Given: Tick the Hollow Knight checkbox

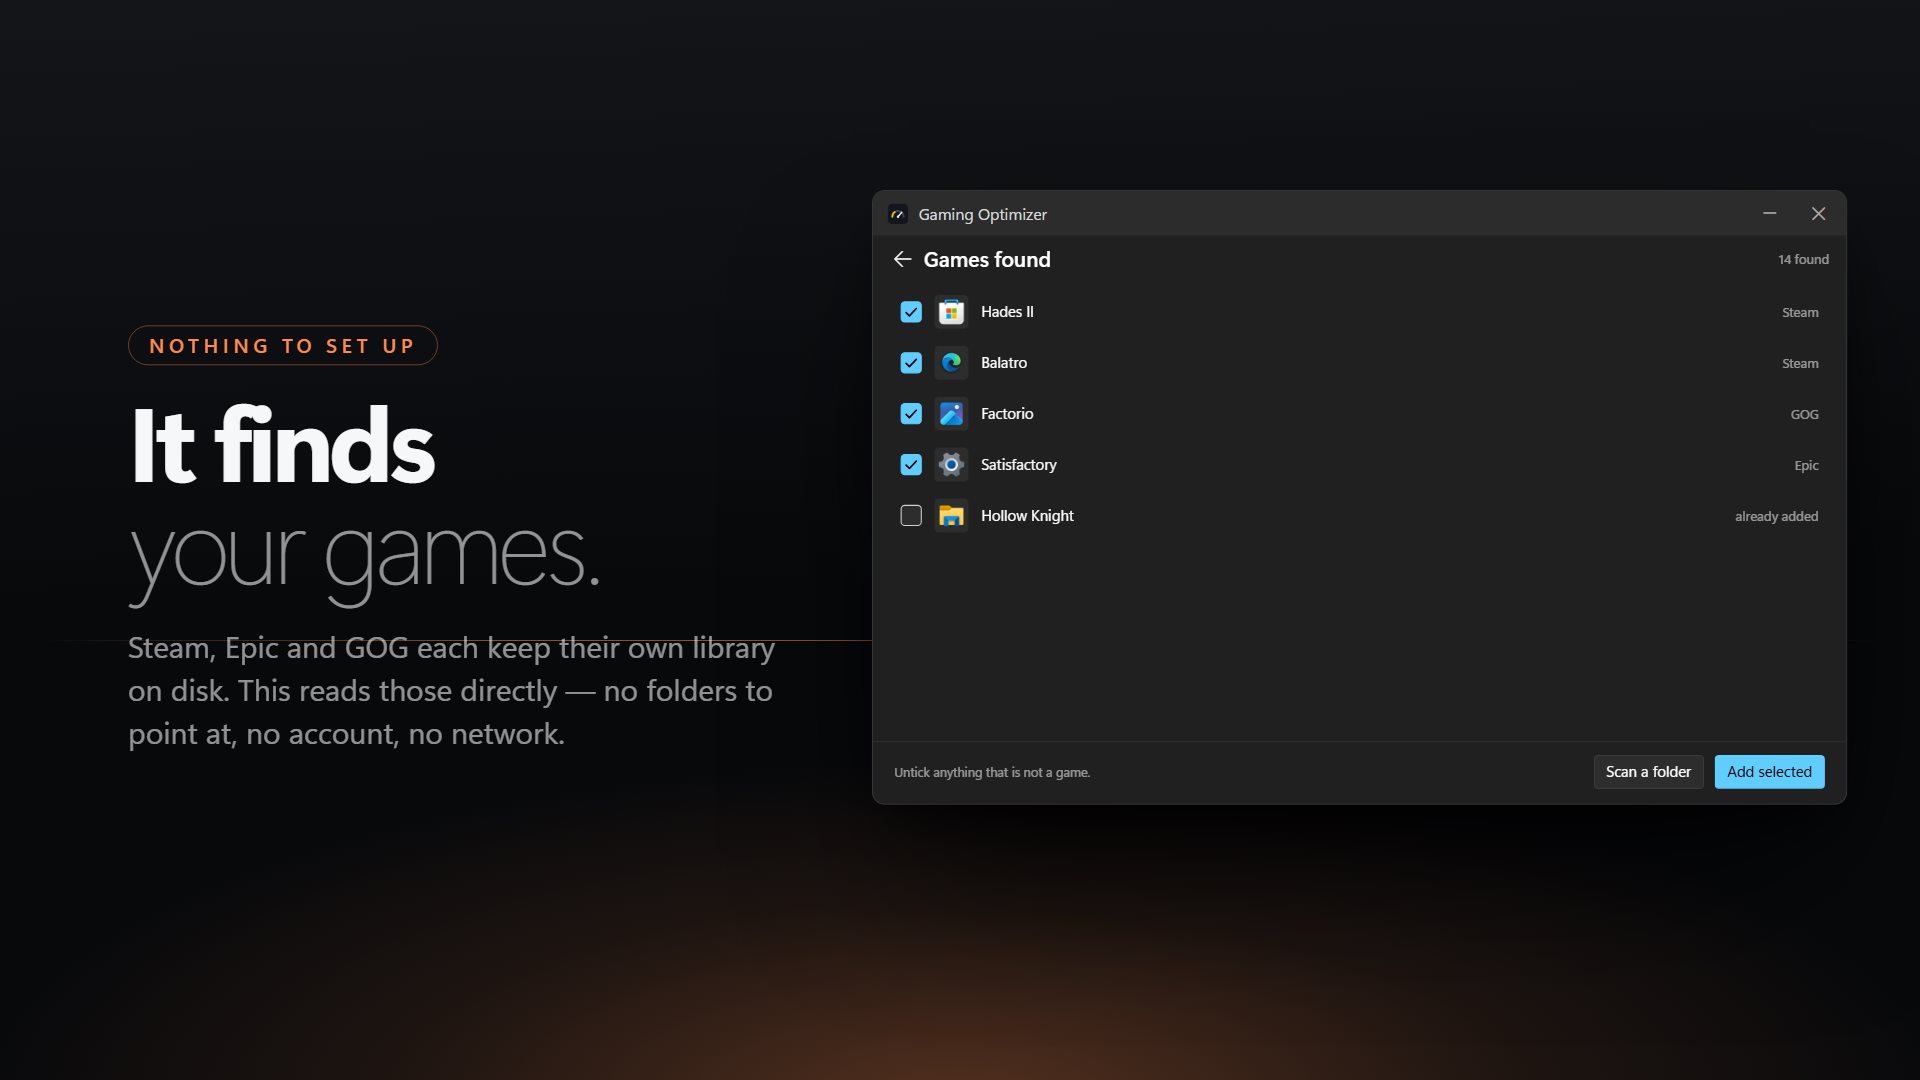Looking at the screenshot, I should 911,516.
